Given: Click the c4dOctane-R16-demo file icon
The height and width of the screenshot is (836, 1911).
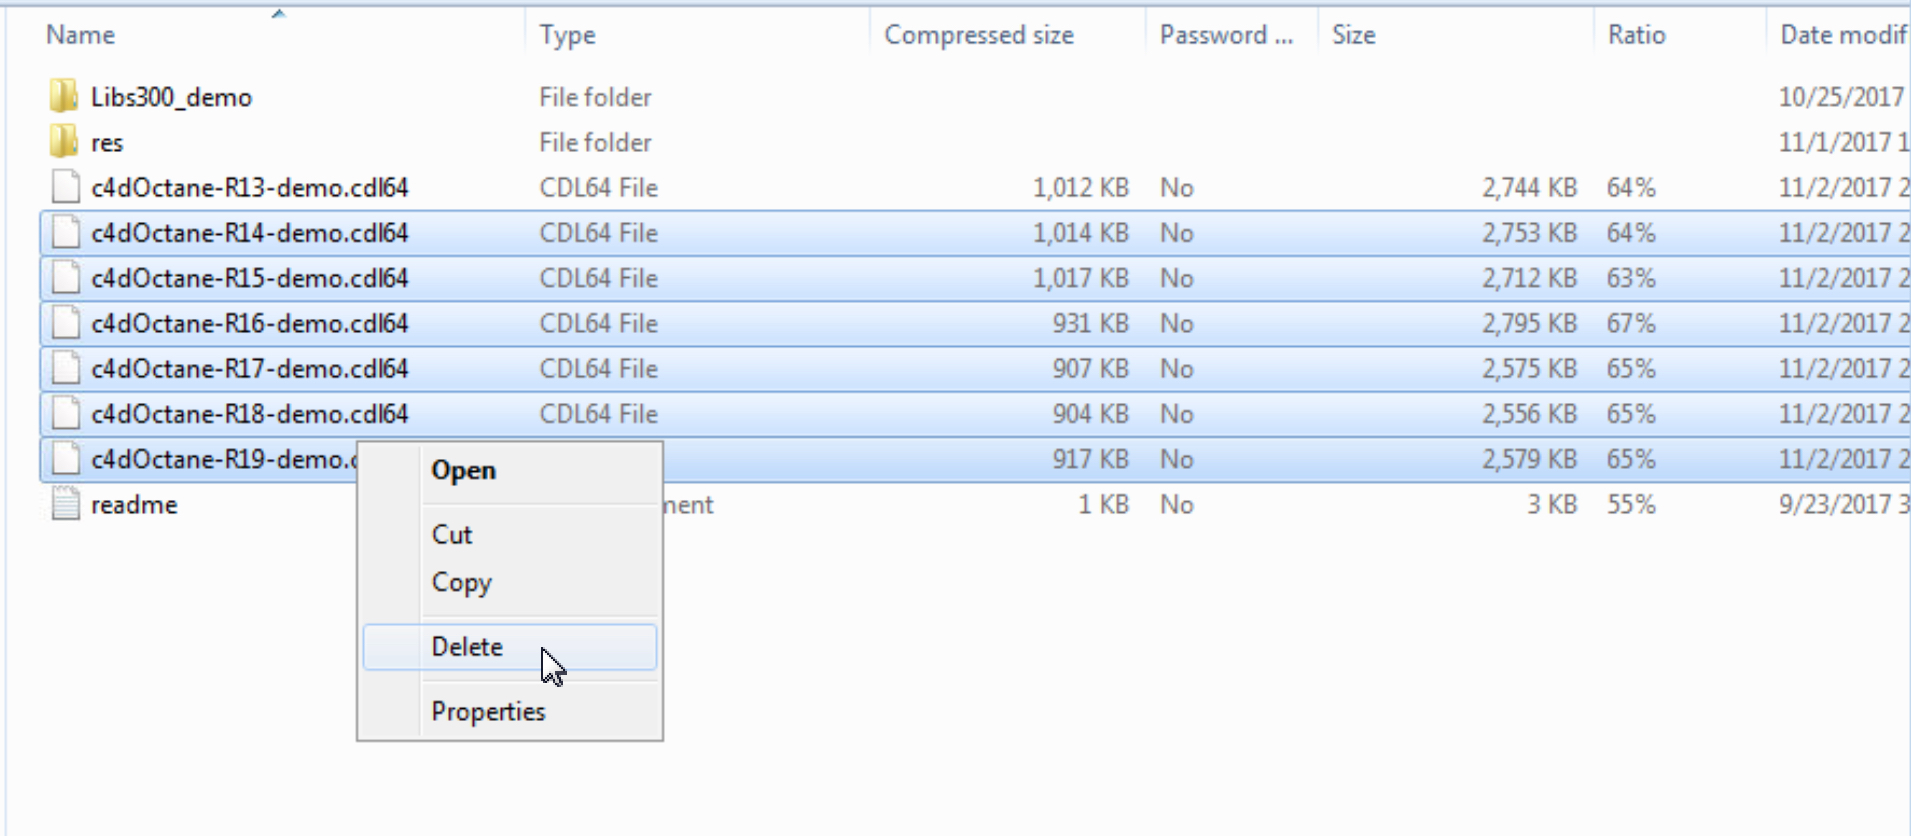Looking at the screenshot, I should 66,323.
